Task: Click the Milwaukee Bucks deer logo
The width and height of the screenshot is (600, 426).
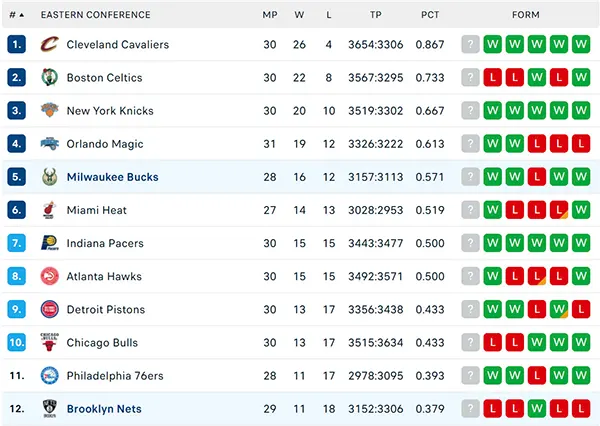Action: click(x=50, y=177)
